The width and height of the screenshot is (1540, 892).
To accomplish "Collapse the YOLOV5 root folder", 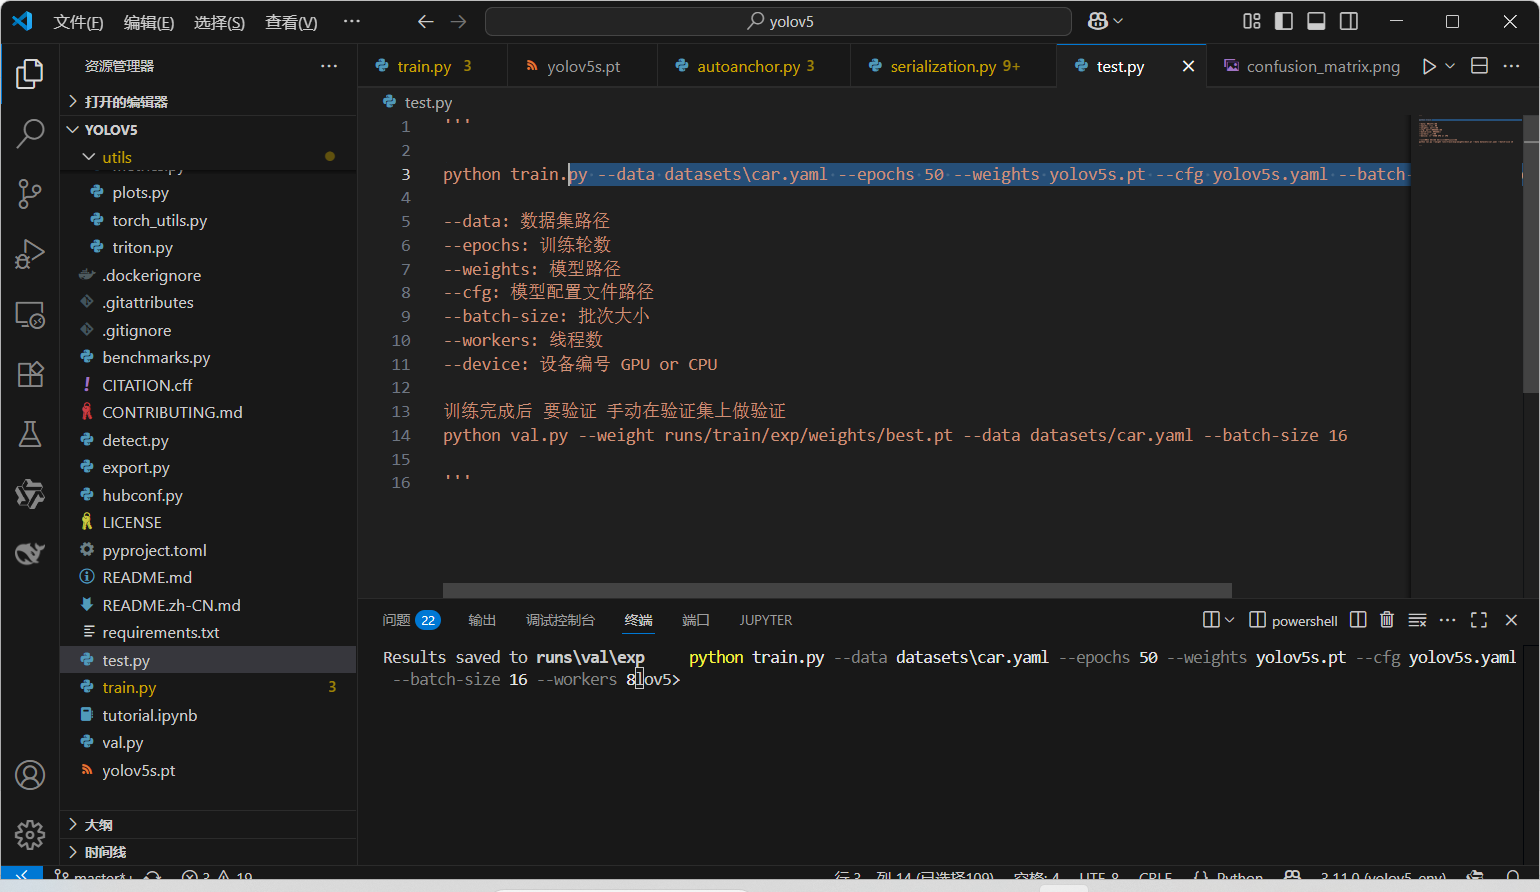I will pyautogui.click(x=208, y=130).
